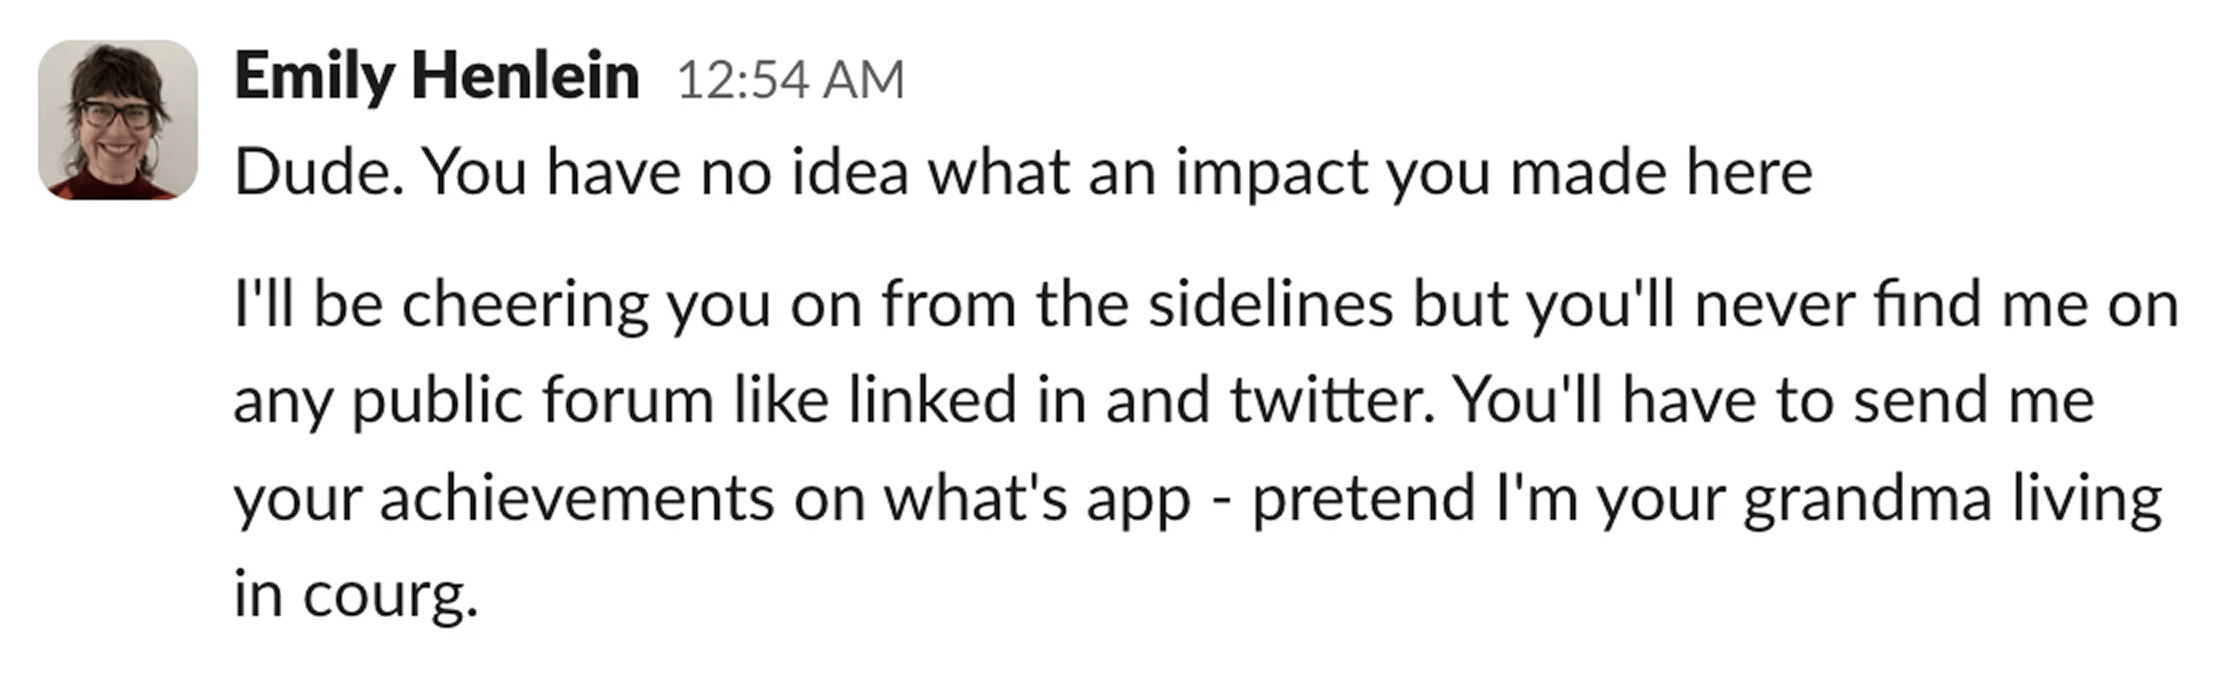Click the word "sidelines" in the message
Viewport: 2236px width, 684px height.
(1270, 303)
